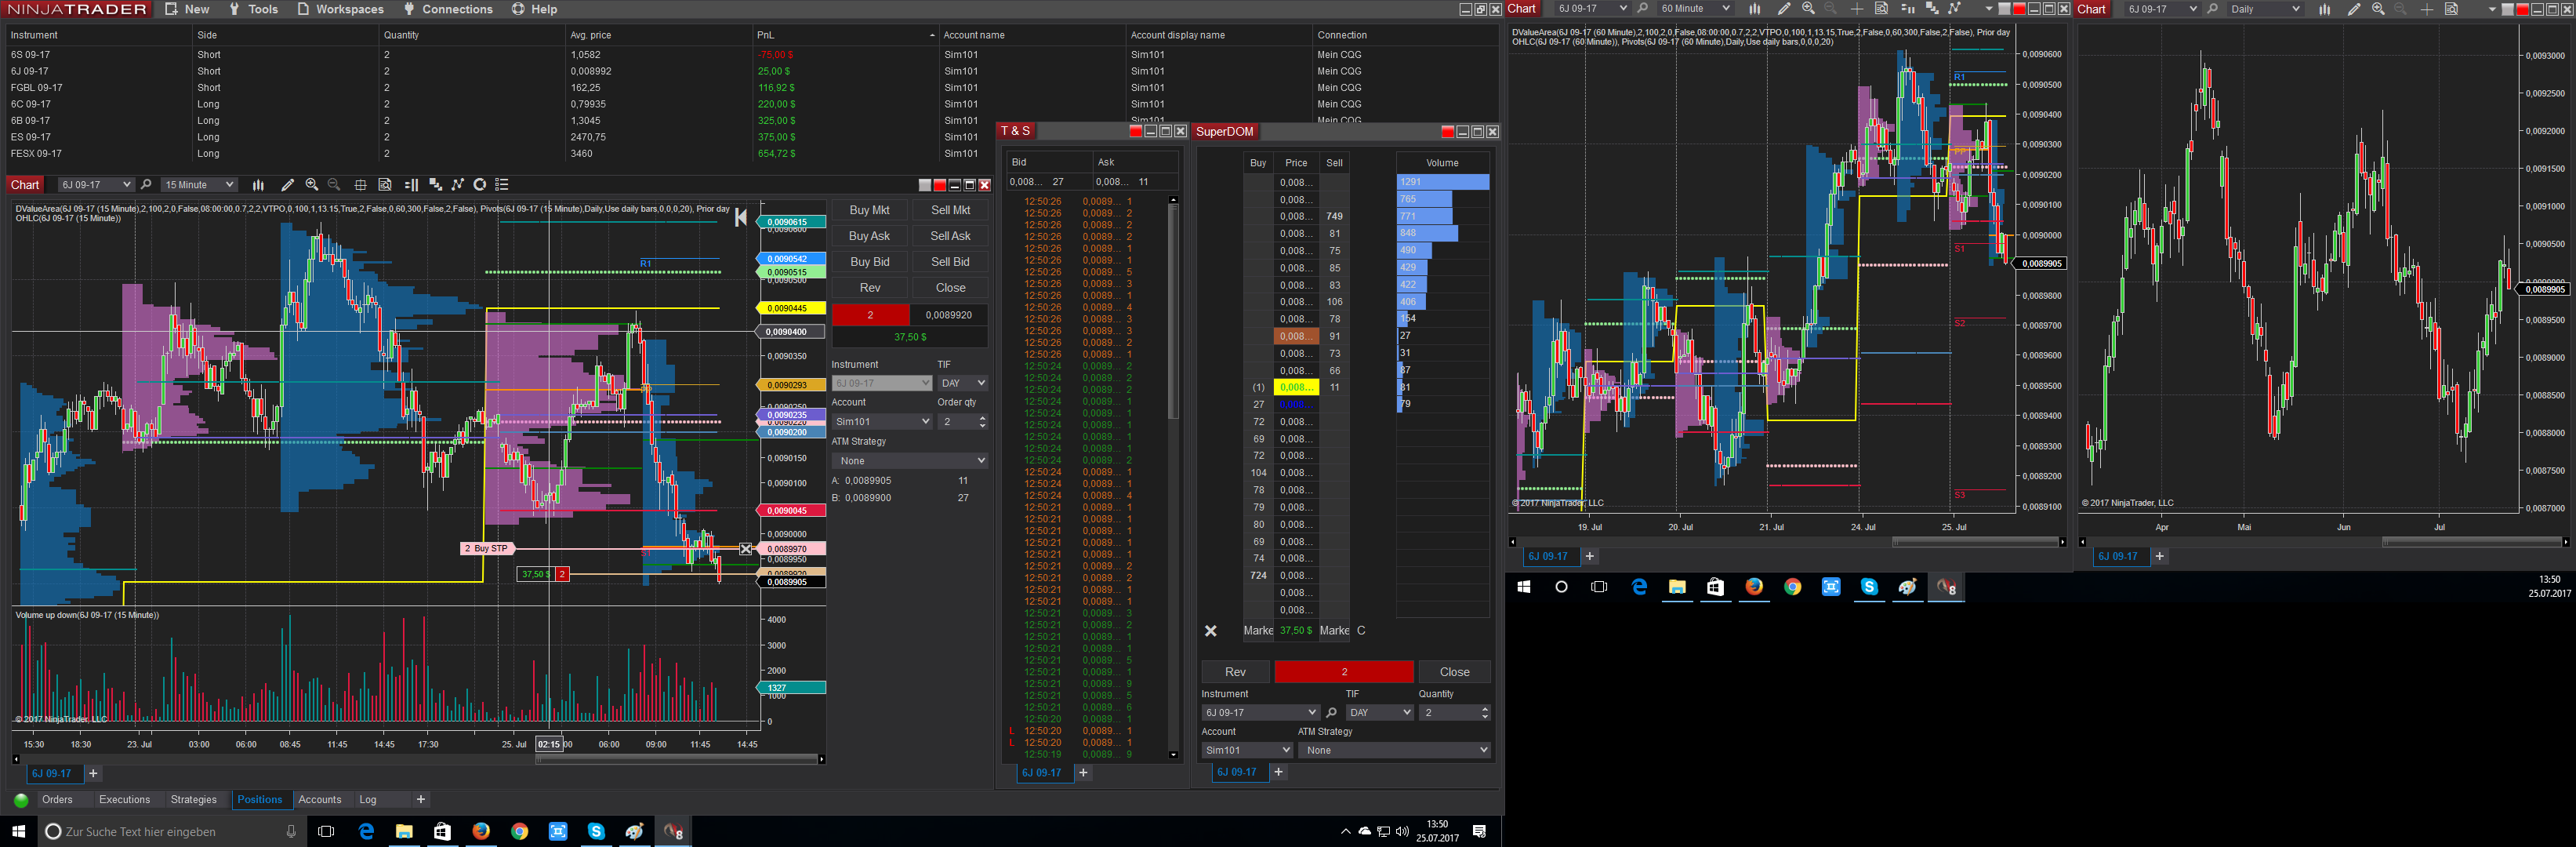Click Rev button in Chart Trader

point(869,288)
